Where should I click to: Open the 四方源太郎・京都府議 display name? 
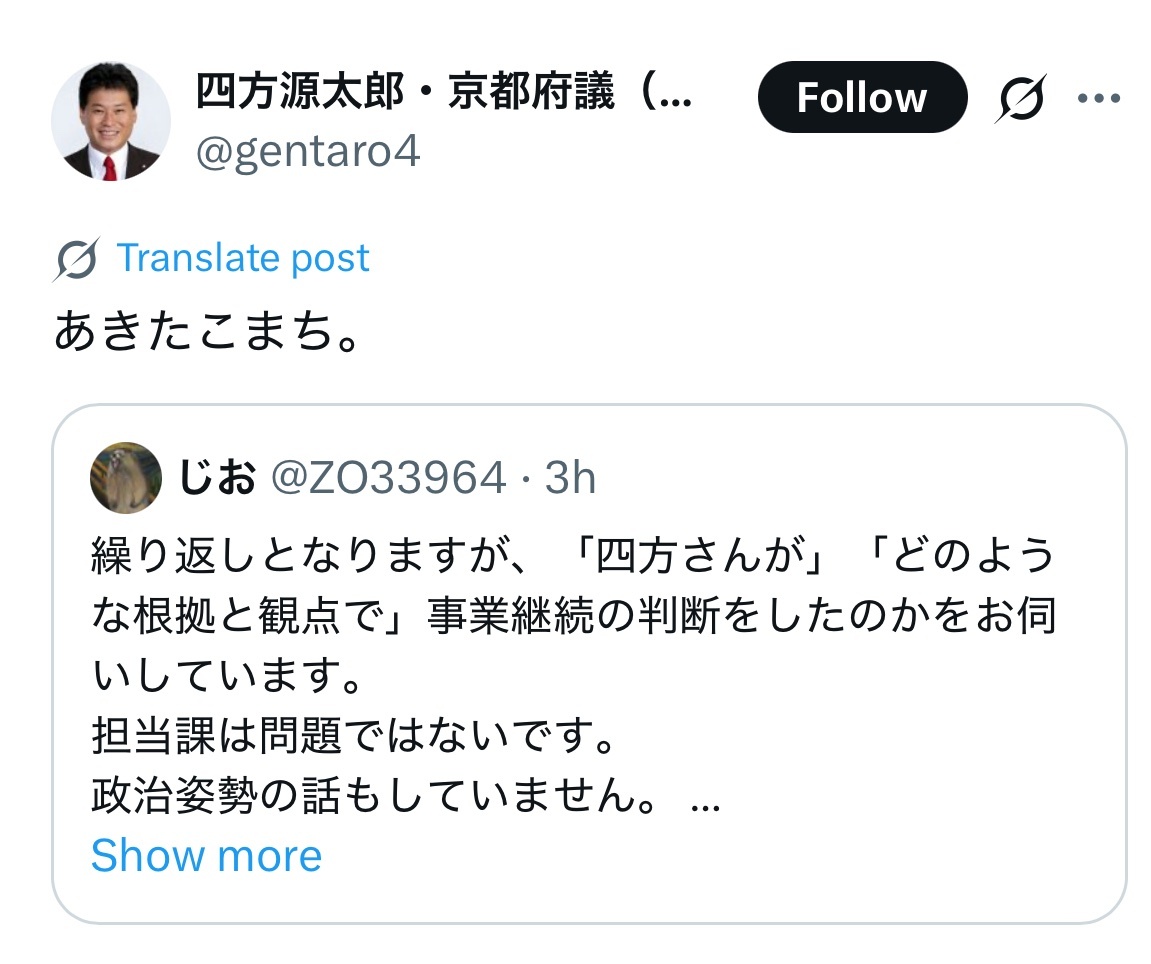click(x=444, y=97)
